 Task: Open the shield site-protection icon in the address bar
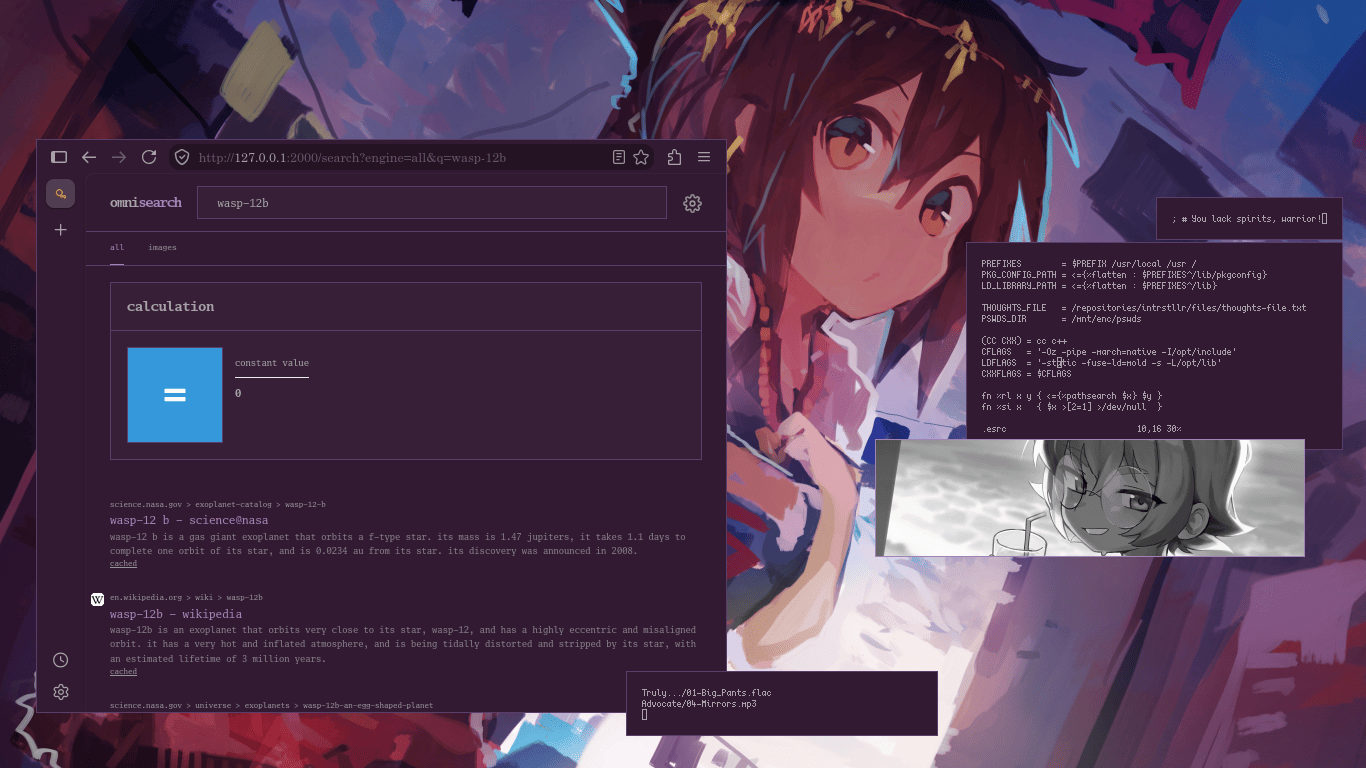point(182,157)
